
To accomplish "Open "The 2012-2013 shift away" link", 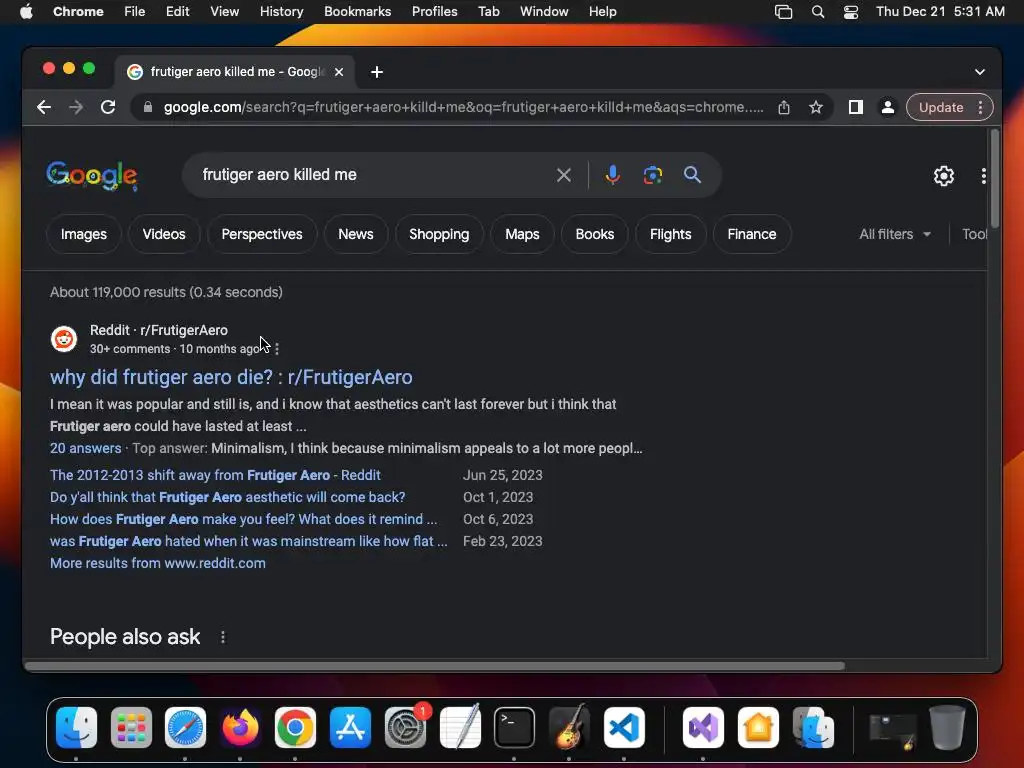I will [x=215, y=475].
